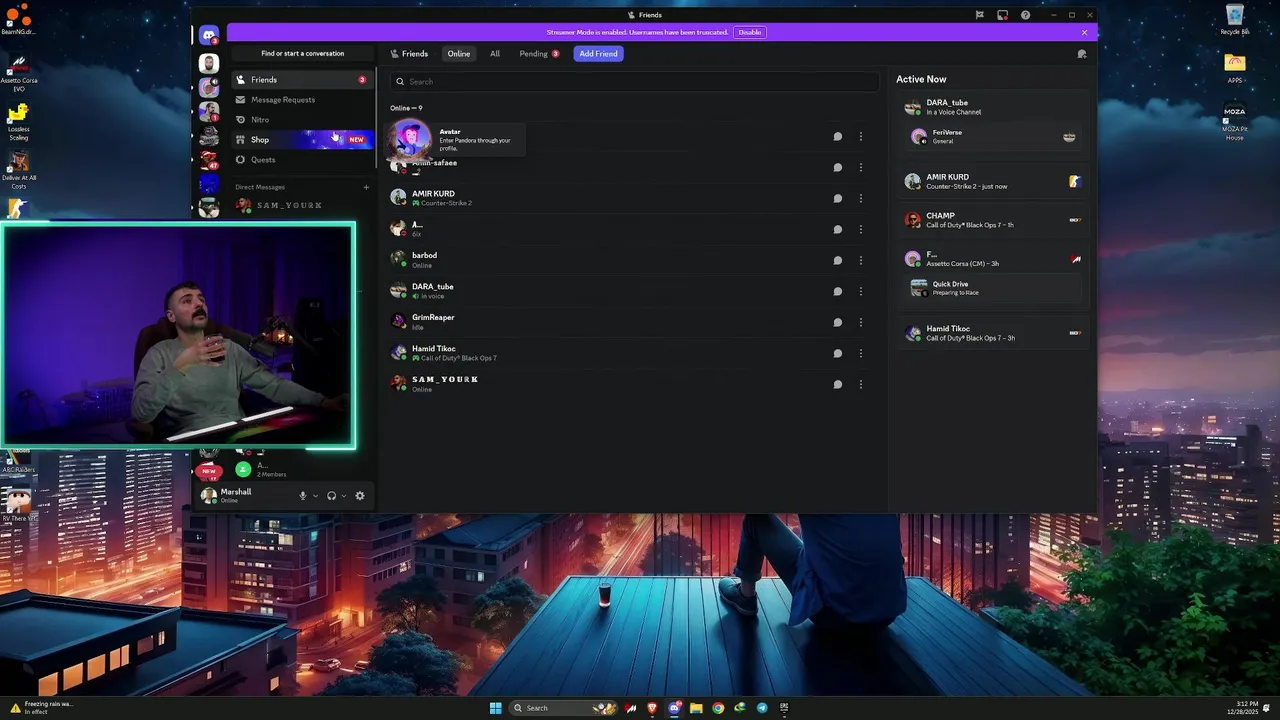This screenshot has height=720, width=1280.
Task: Toggle headphones deafen in user panel
Action: (x=331, y=496)
